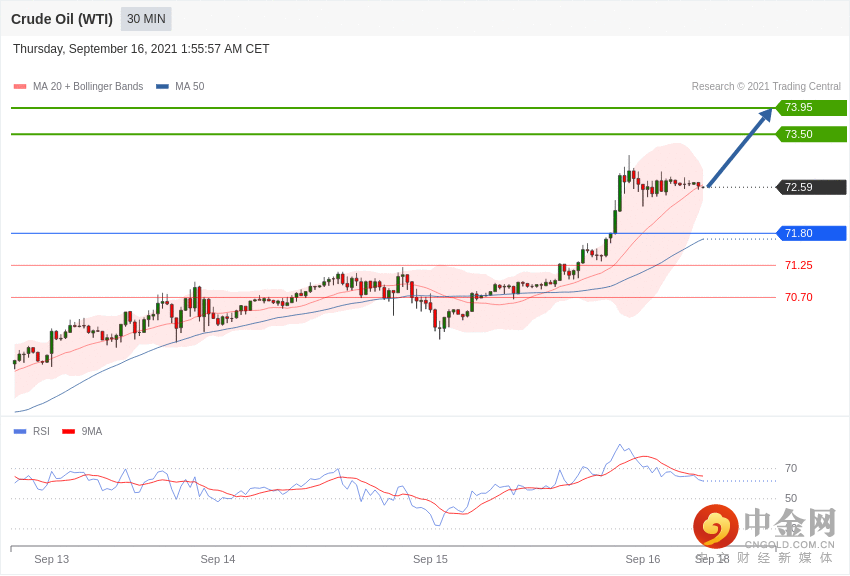Click the blue 71.80 pivot price tag
Screen dimensions: 850x576
(x=811, y=233)
